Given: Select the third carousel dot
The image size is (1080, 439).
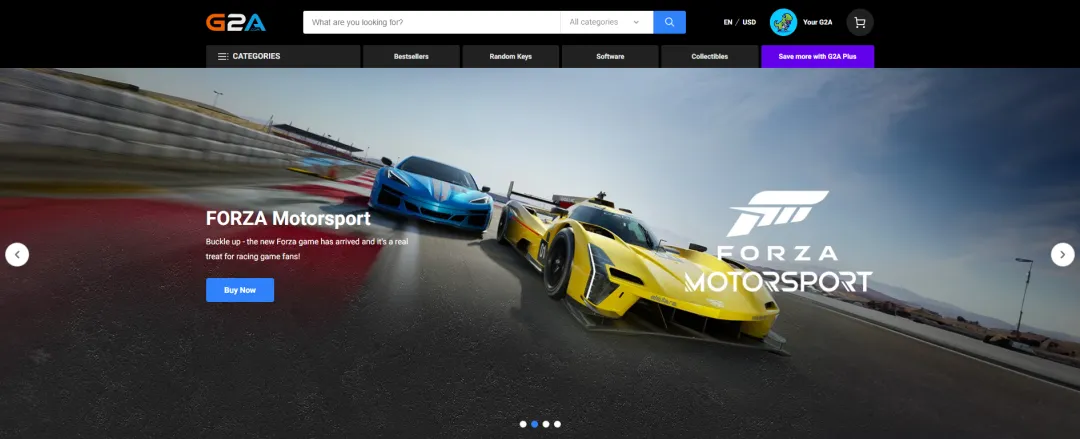Looking at the screenshot, I should 546,424.
